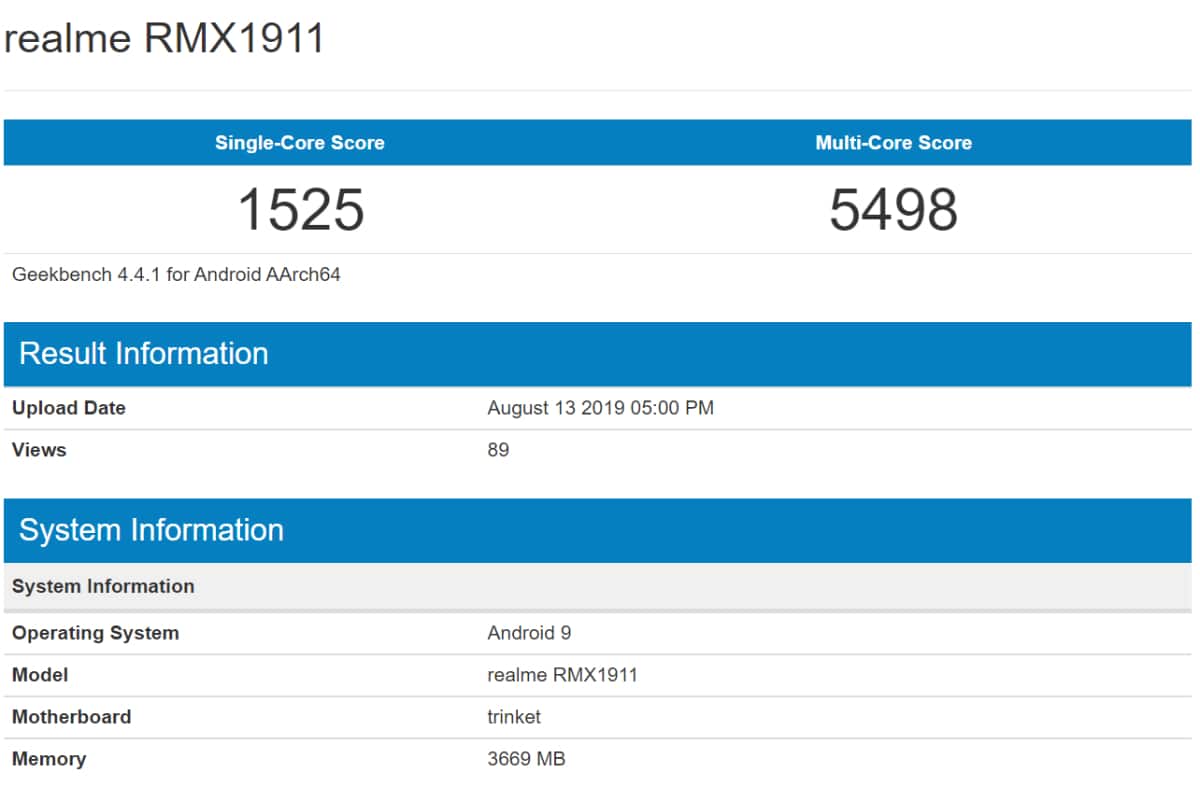Image resolution: width=1200 pixels, height=800 pixels.
Task: Click the upload date August 13 2019
Action: pyautogui.click(x=600, y=408)
